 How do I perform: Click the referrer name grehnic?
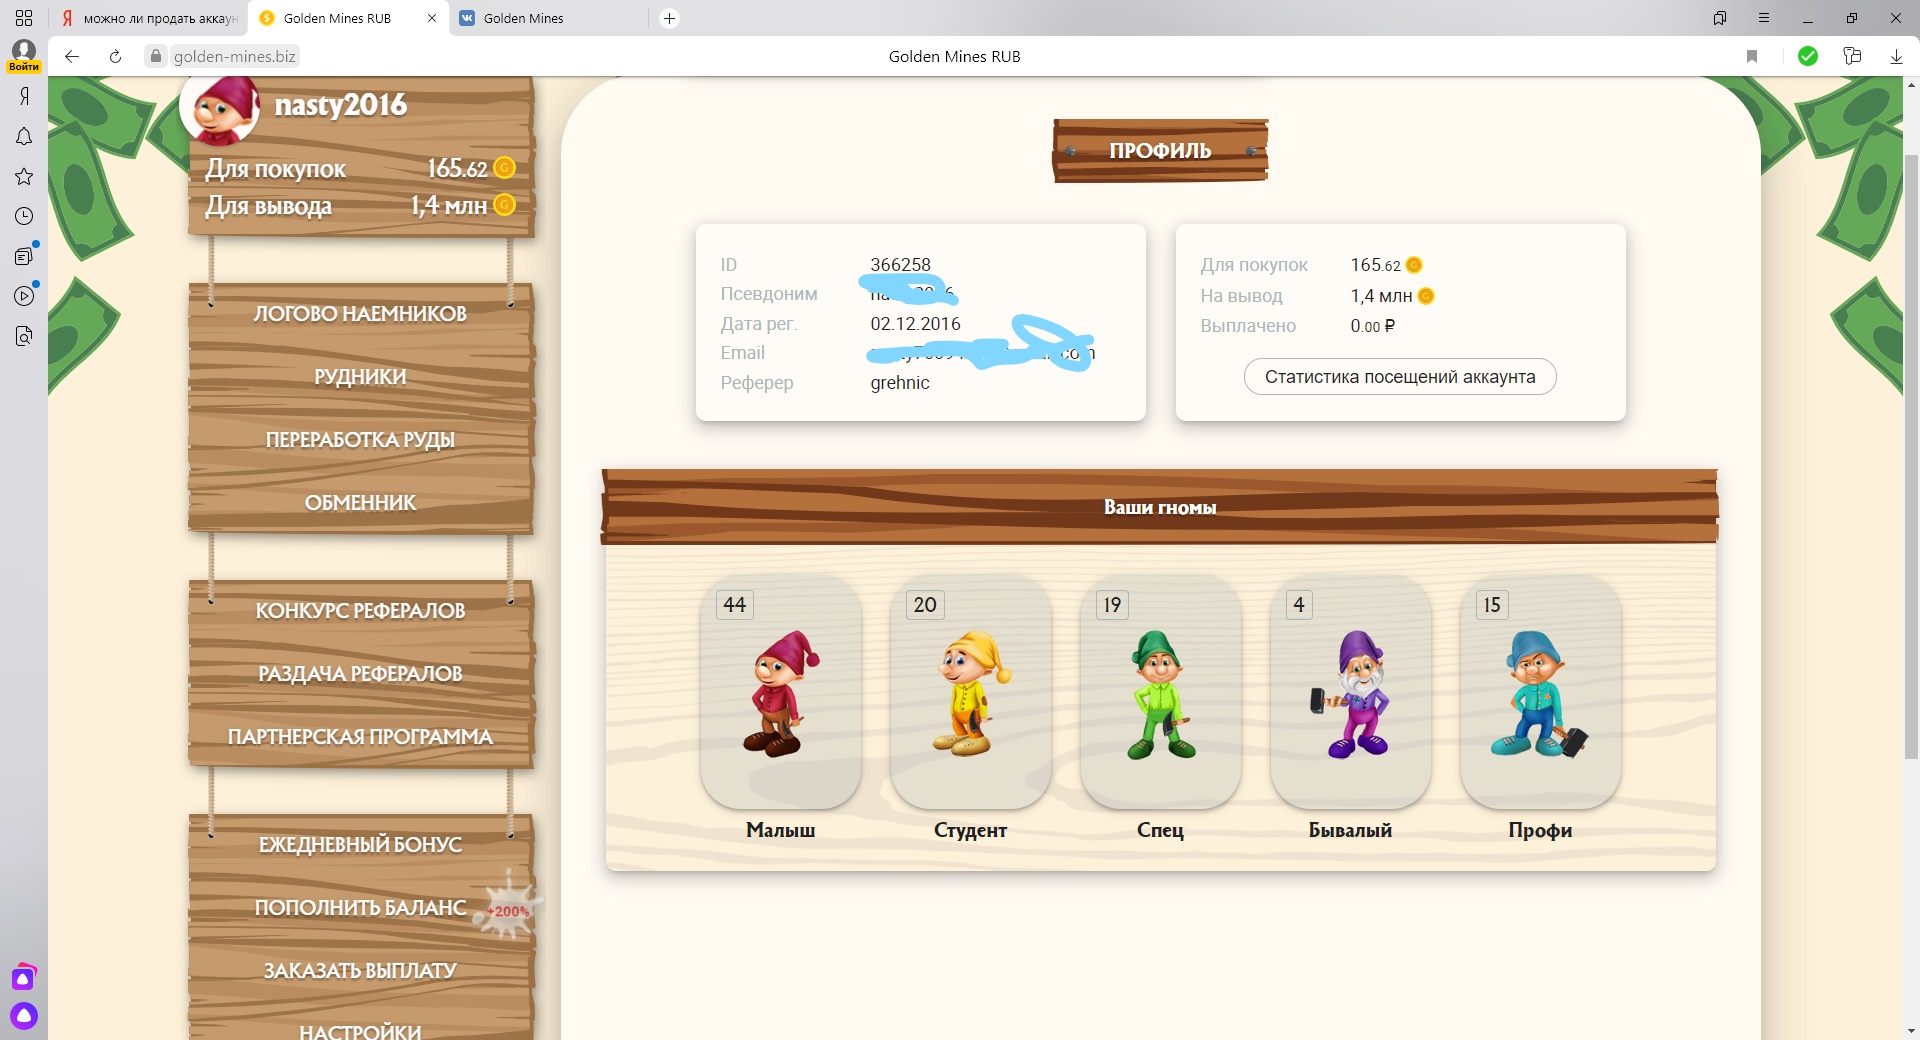pos(900,383)
